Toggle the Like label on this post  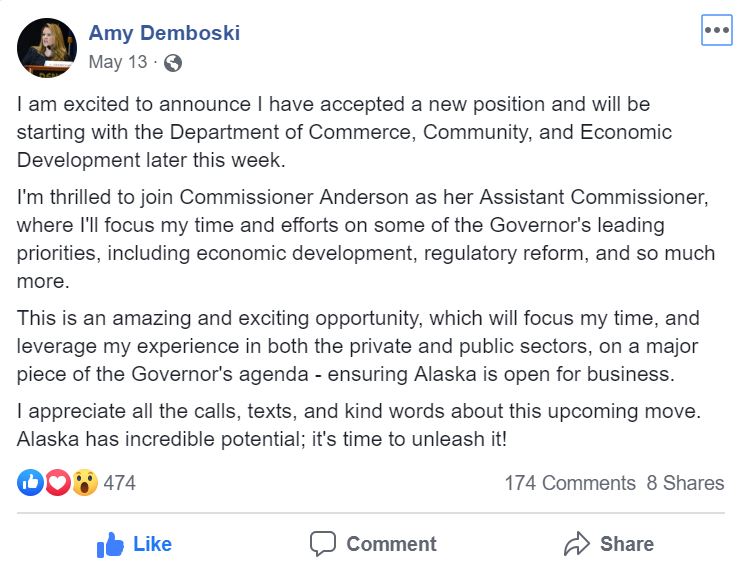(152, 544)
